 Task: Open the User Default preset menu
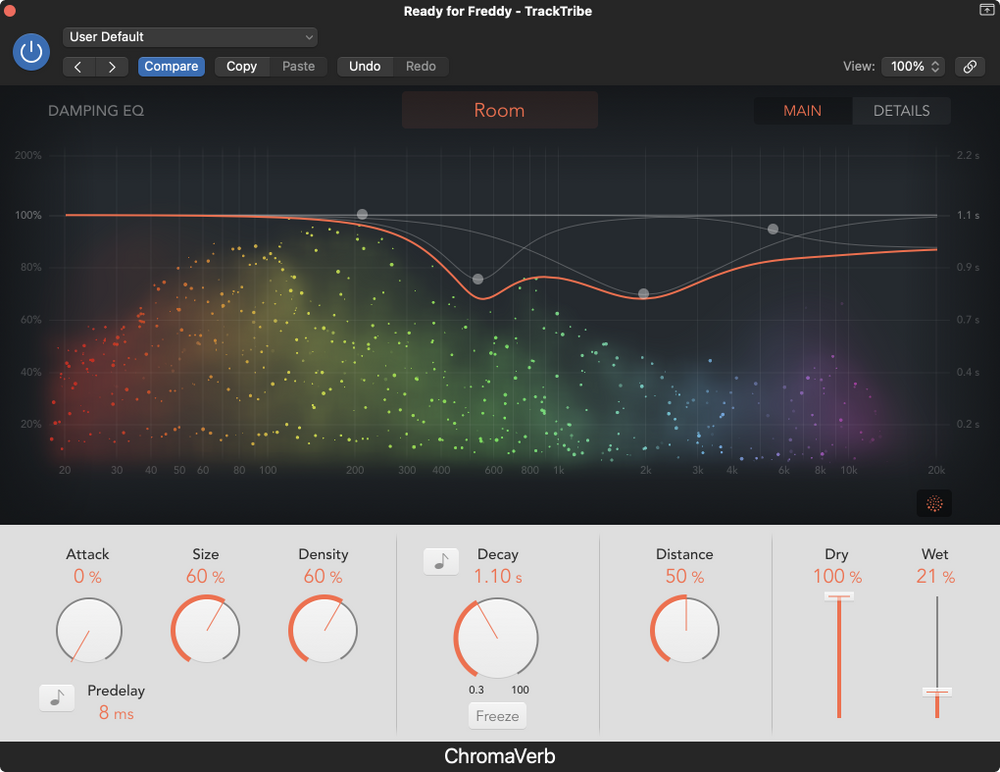[190, 36]
